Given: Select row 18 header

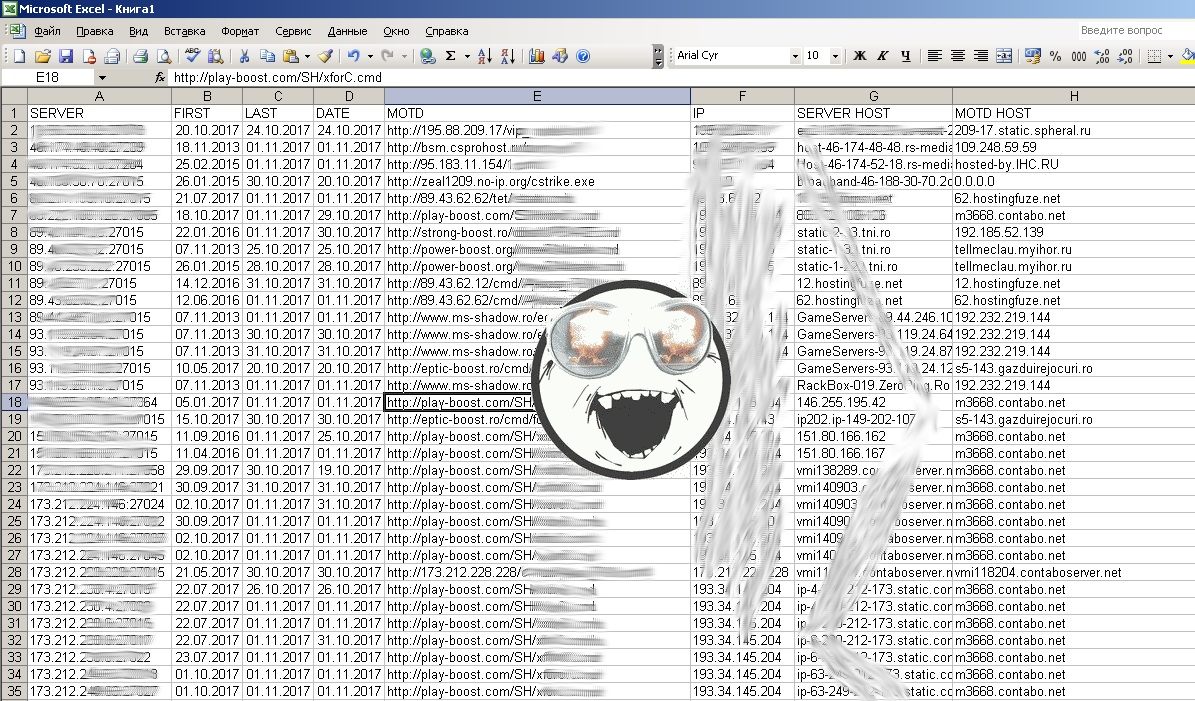Looking at the screenshot, I should point(14,402).
